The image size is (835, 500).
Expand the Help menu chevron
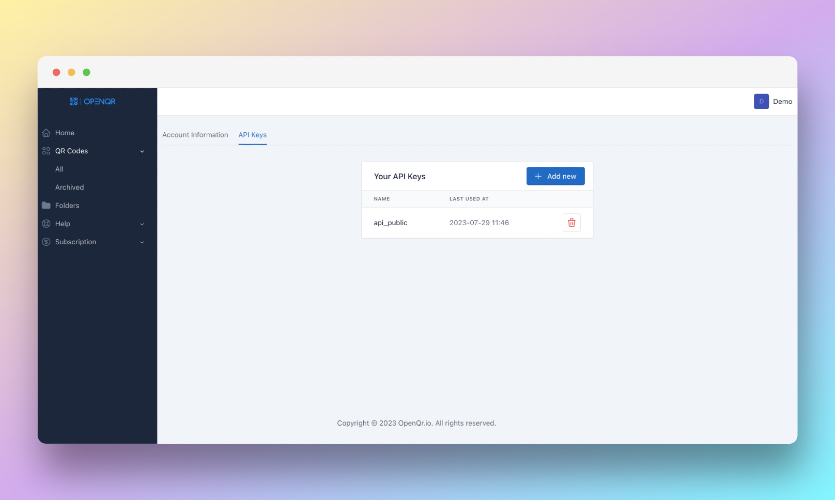pyautogui.click(x=142, y=224)
